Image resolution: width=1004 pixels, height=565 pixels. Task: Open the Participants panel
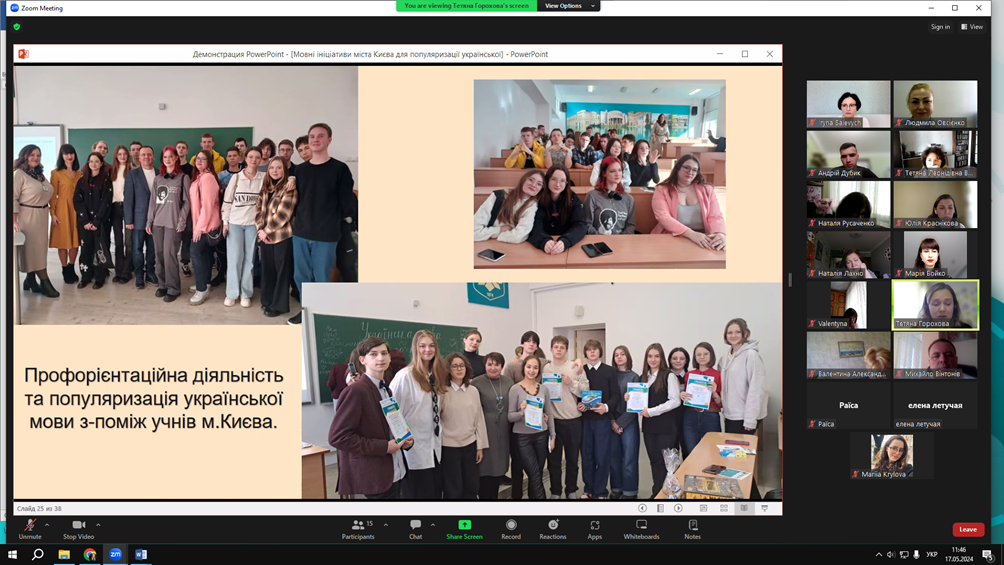(x=358, y=528)
